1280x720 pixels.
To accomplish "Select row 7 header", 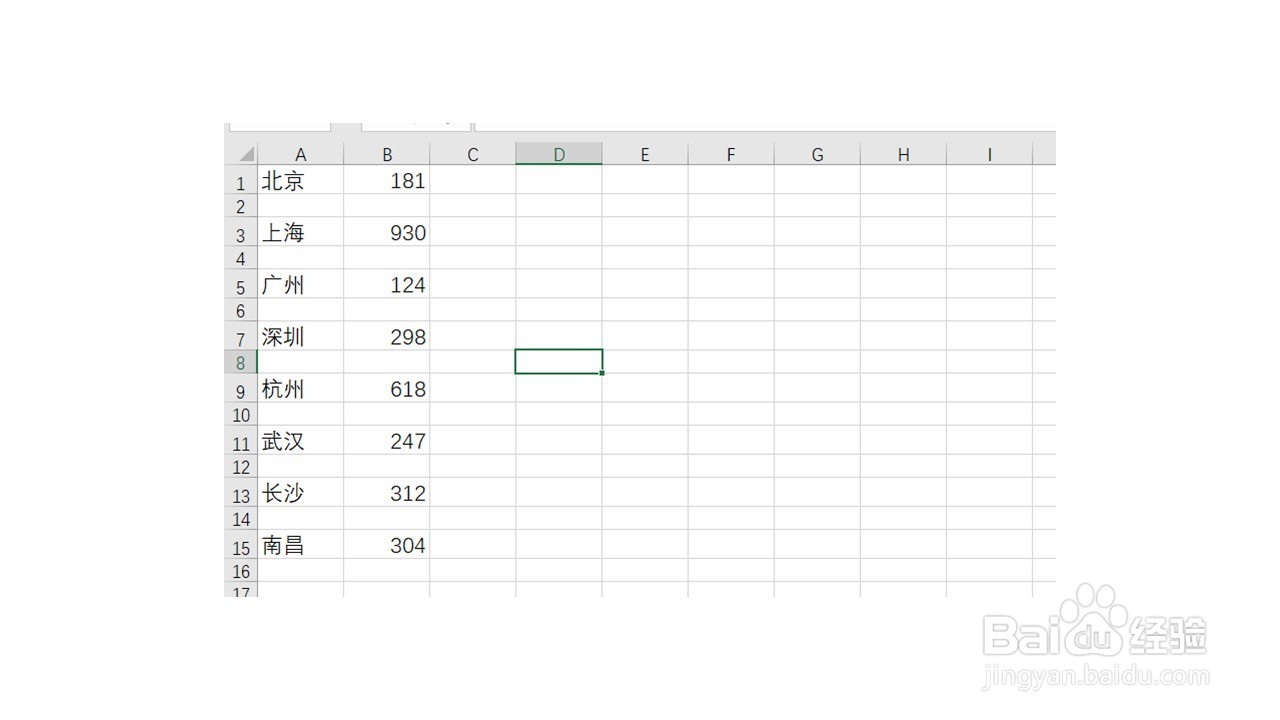I will pos(241,336).
